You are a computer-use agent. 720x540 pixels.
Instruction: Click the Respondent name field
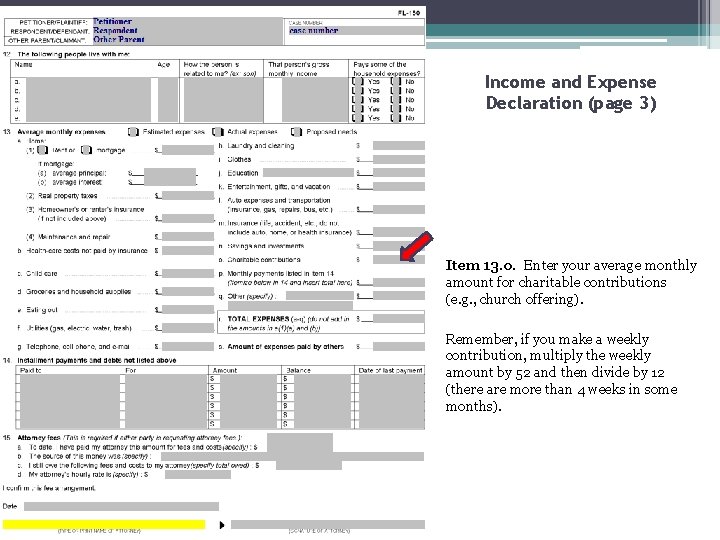(187, 31)
